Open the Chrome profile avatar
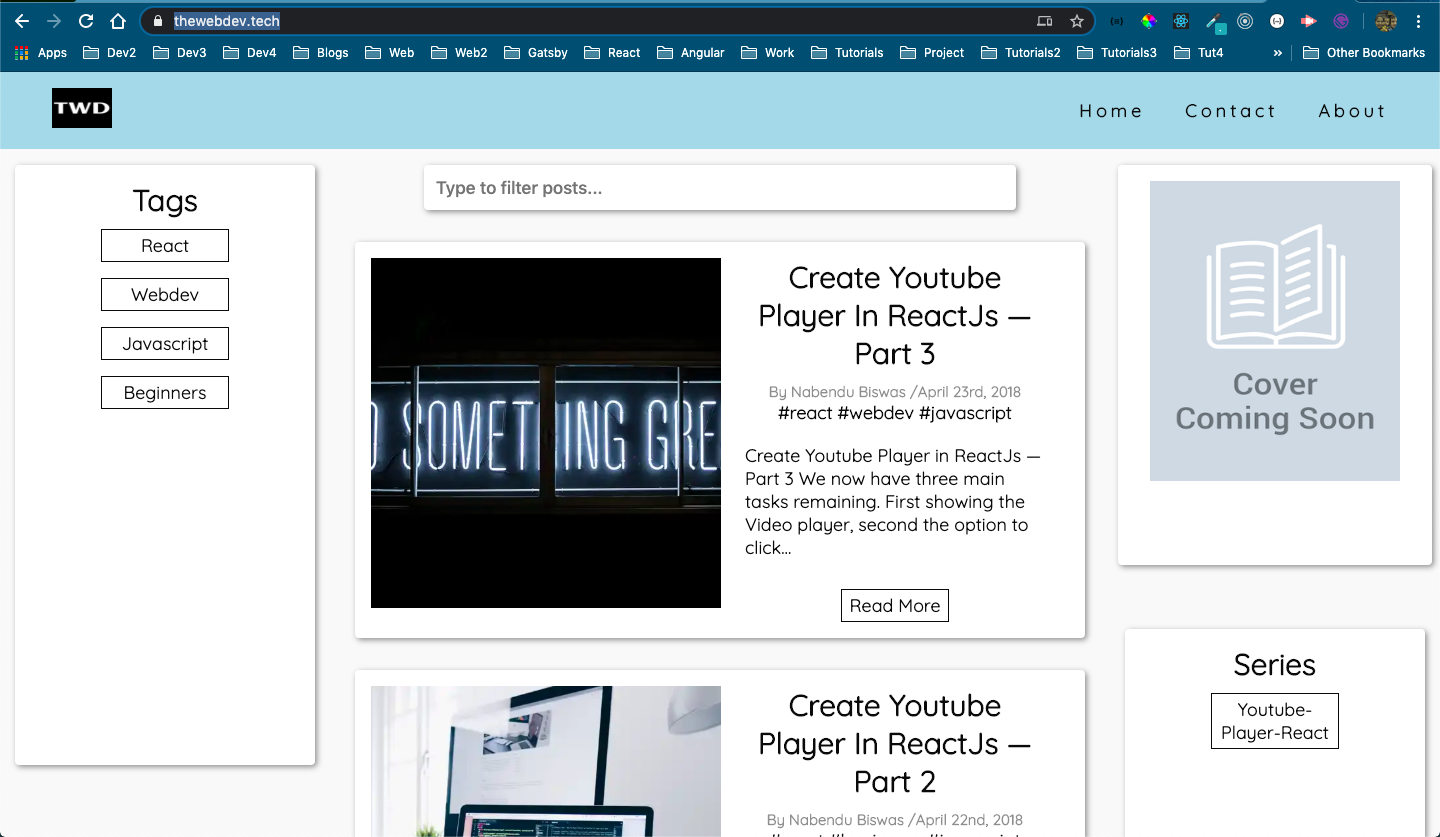The image size is (1440, 837). pos(1385,21)
